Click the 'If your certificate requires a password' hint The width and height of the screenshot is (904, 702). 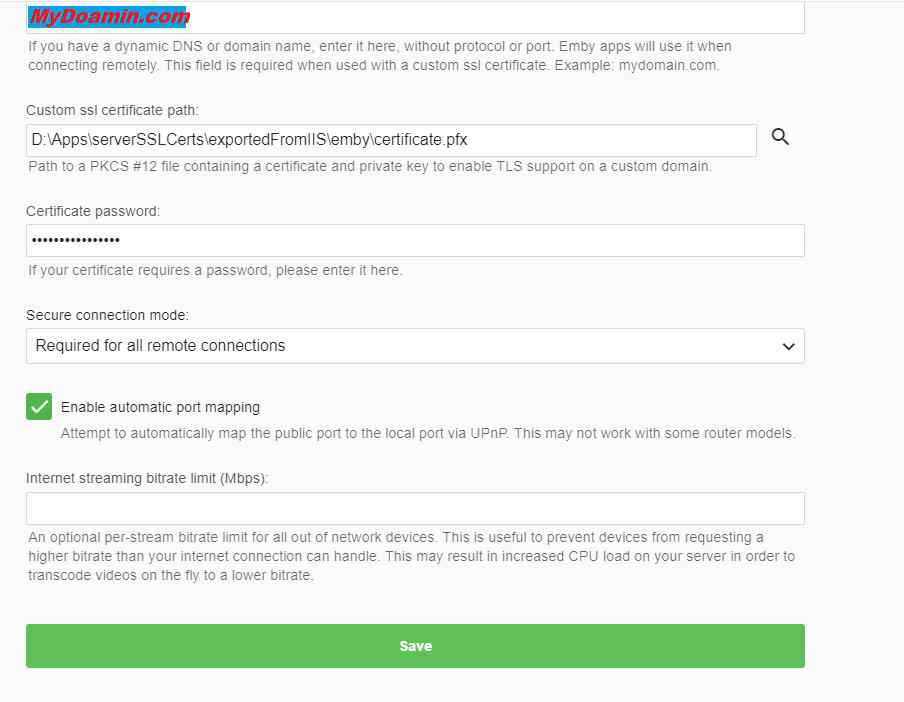215,270
